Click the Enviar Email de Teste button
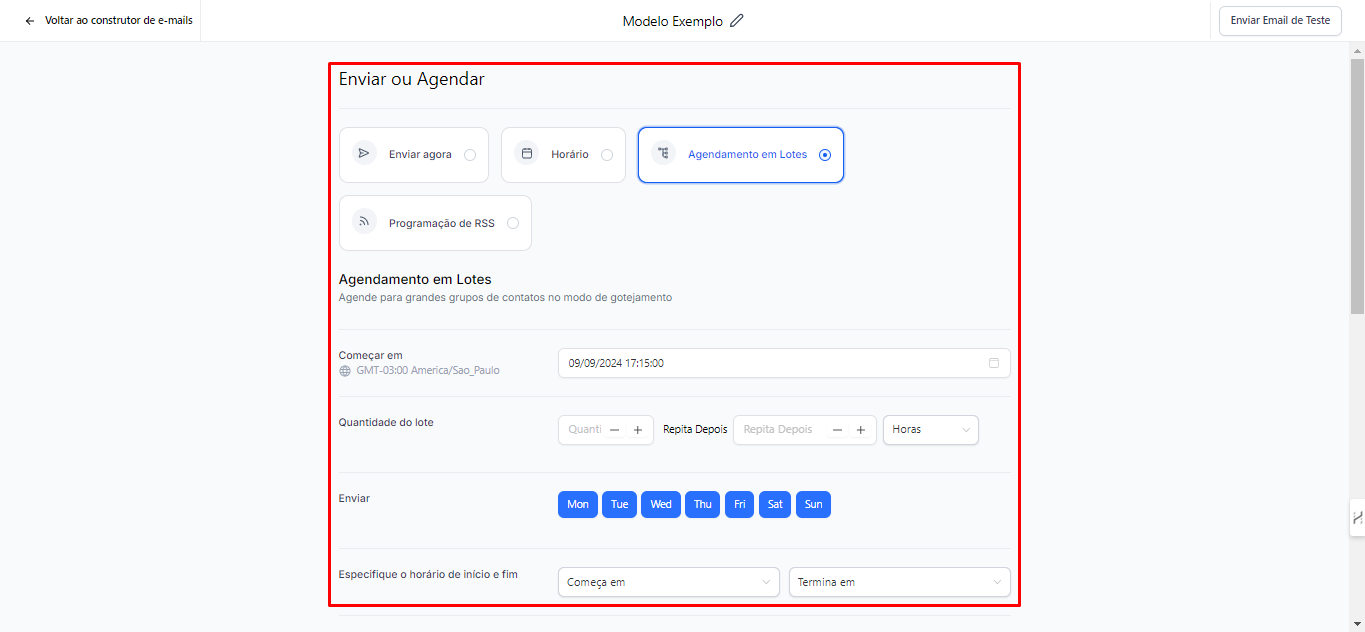 coord(1280,21)
